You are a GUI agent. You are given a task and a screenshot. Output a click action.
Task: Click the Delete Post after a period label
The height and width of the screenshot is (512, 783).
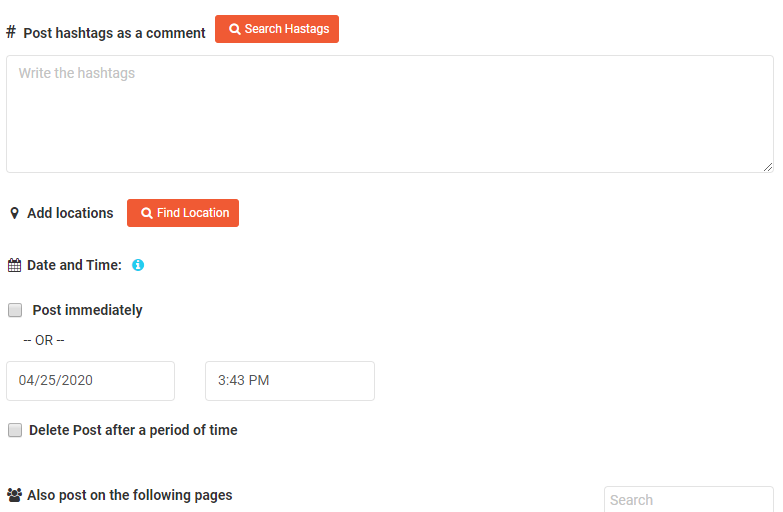[133, 430]
